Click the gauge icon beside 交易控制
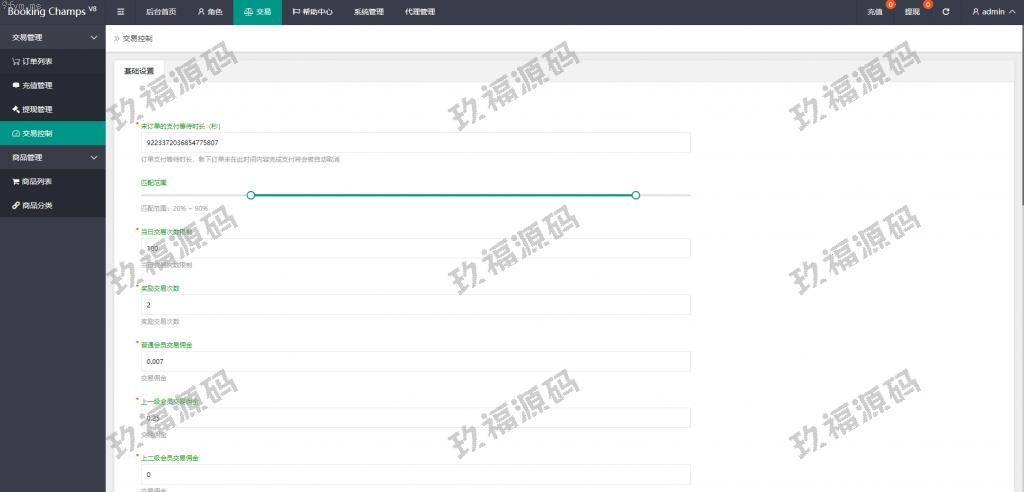The image size is (1024, 492). click(x=16, y=133)
